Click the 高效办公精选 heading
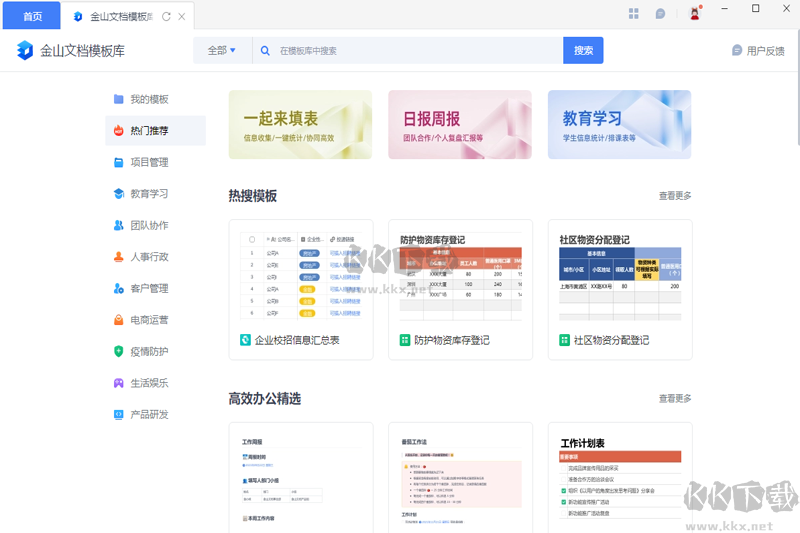The image size is (800, 533). 265,398
